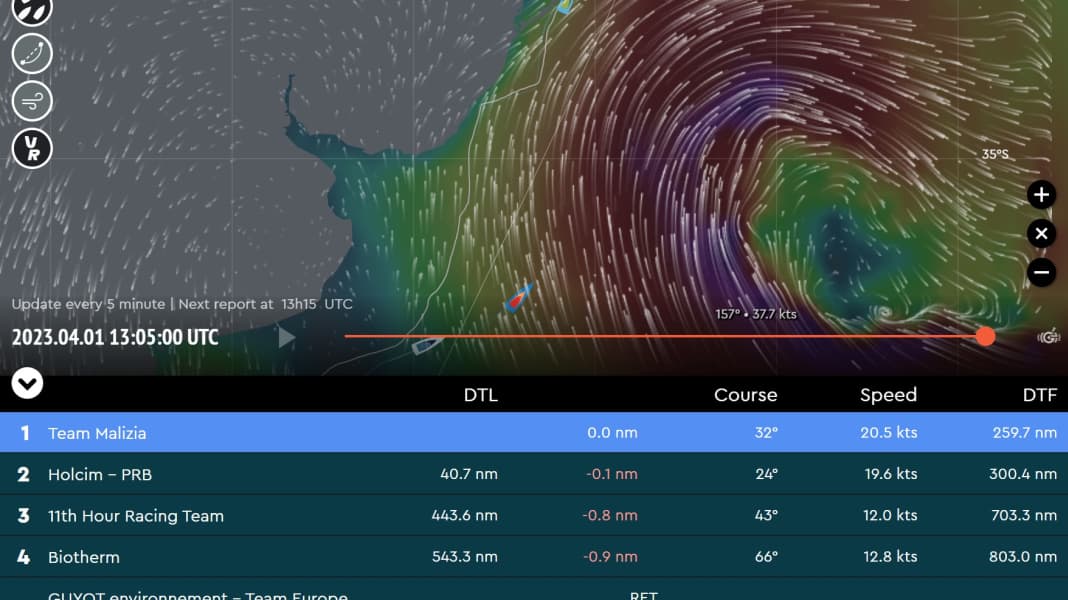Viewport: 1068px width, 600px height.
Task: Collapse the leaderboard with chevron button
Action: coord(27,383)
